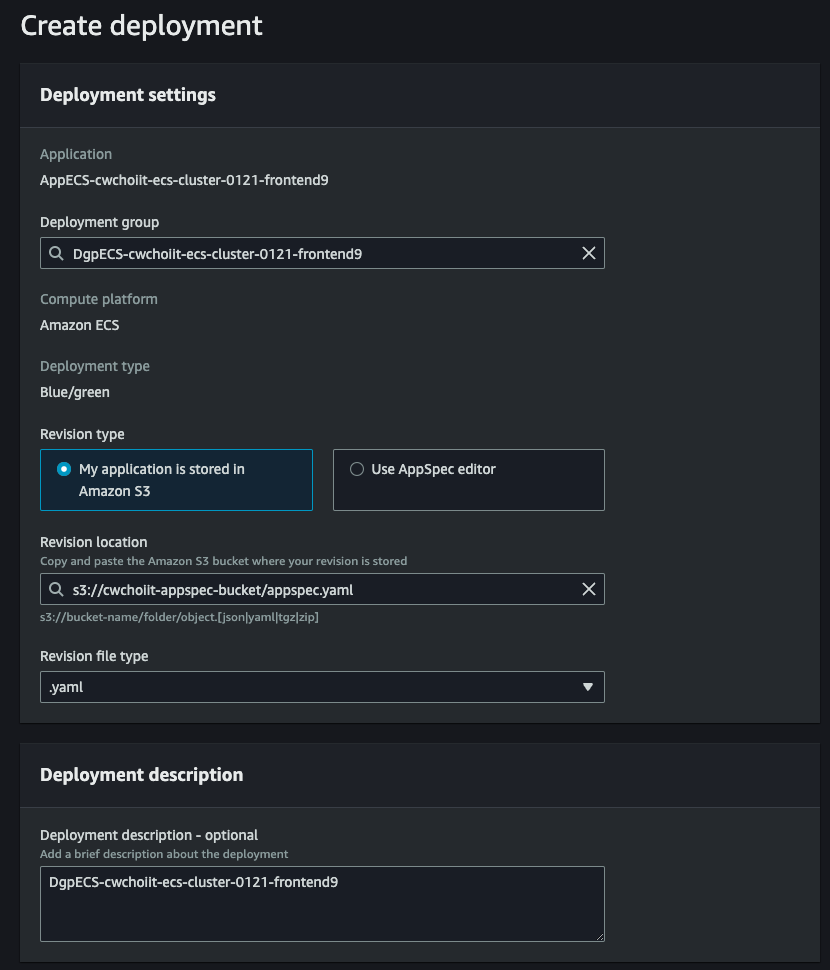Click inside the Deployment description text area

click(x=322, y=904)
